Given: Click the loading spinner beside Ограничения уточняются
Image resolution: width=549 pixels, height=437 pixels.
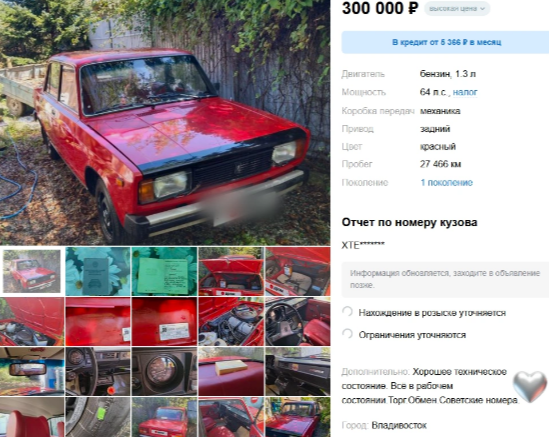Looking at the screenshot, I should point(347,334).
